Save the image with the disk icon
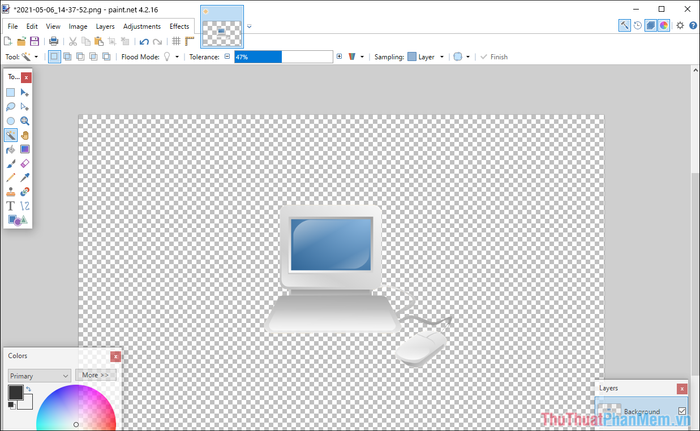Image resolution: width=700 pixels, height=431 pixels. point(34,42)
